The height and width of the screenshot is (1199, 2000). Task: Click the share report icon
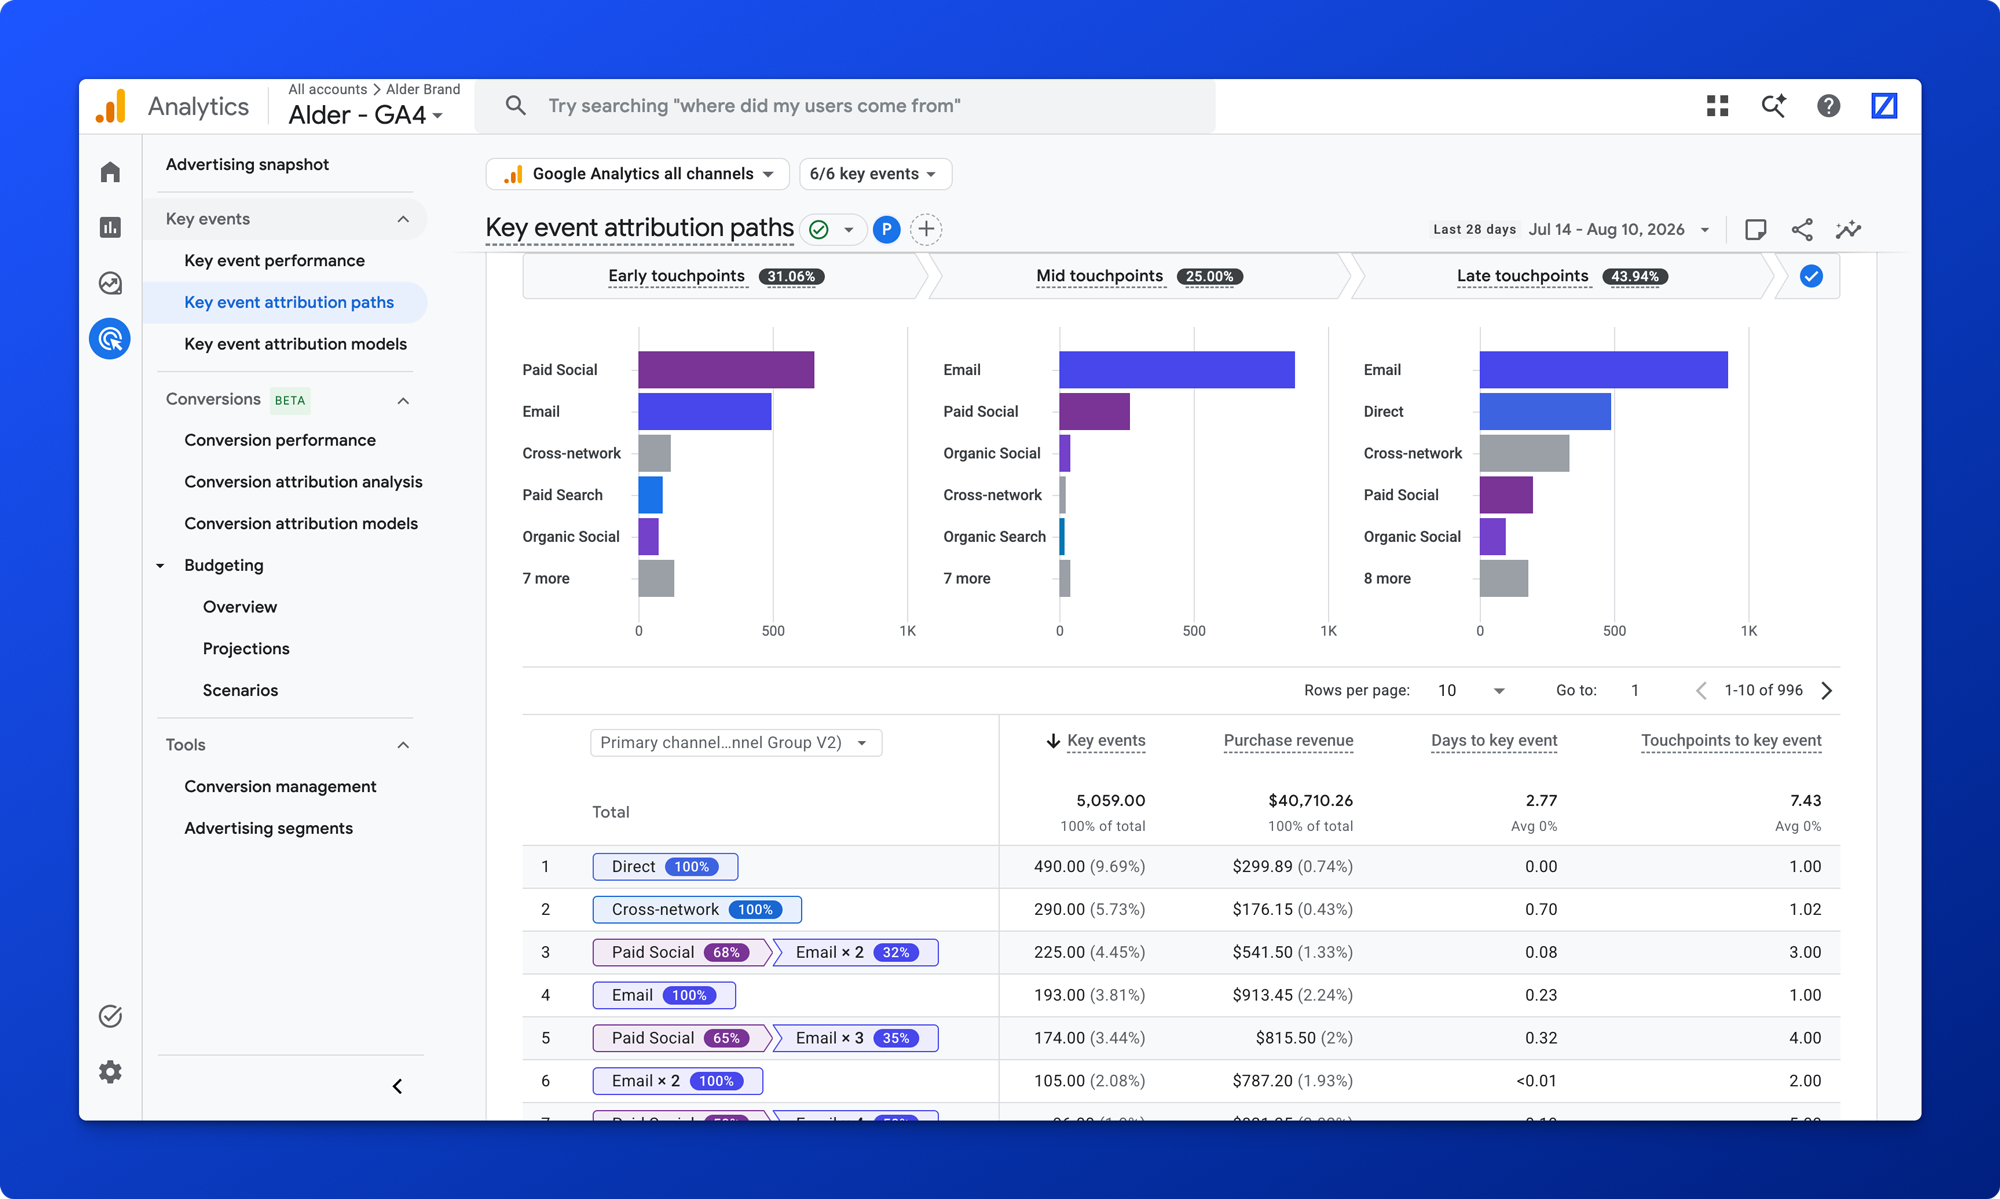1802,230
